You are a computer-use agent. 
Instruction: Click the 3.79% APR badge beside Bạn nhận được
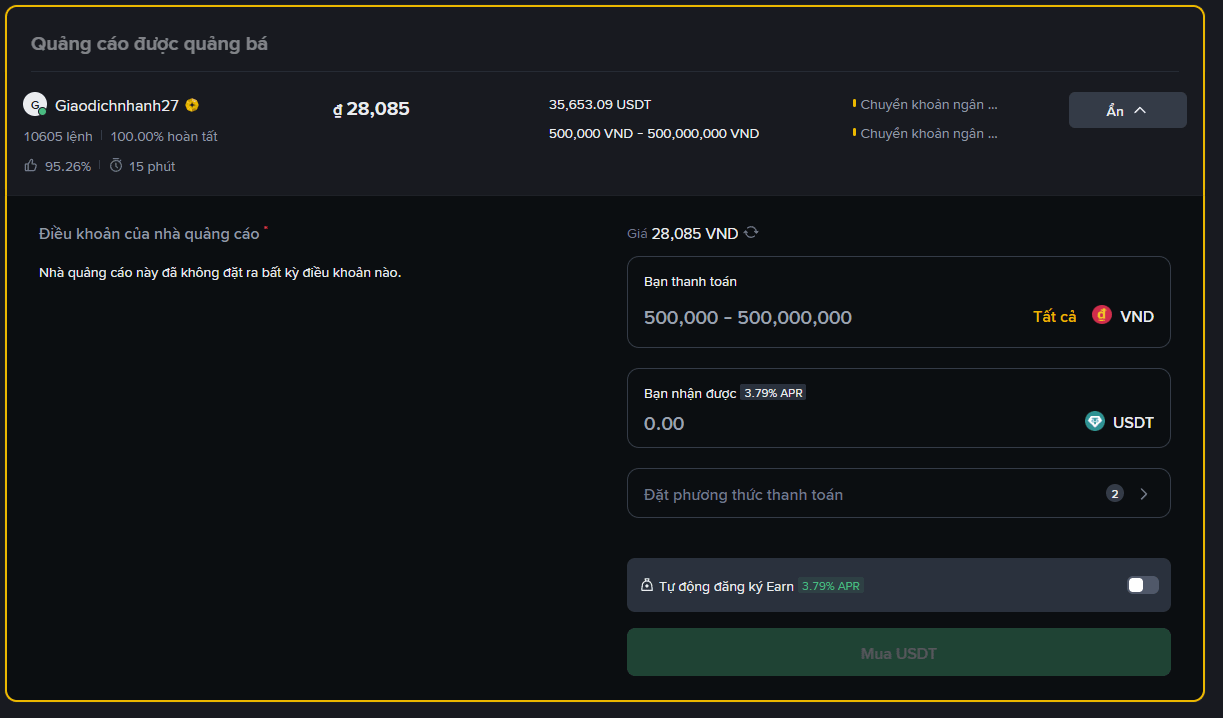tap(773, 393)
